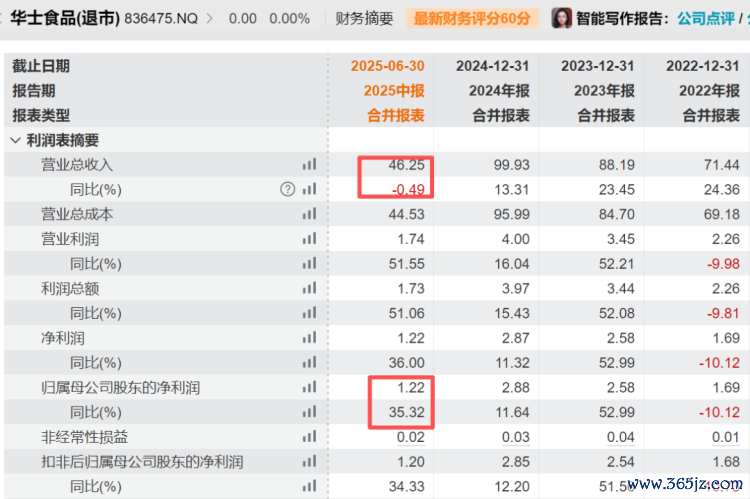Click the 归属母公司股东的净利润 row label
750x499 pixels.
click(x=121, y=388)
